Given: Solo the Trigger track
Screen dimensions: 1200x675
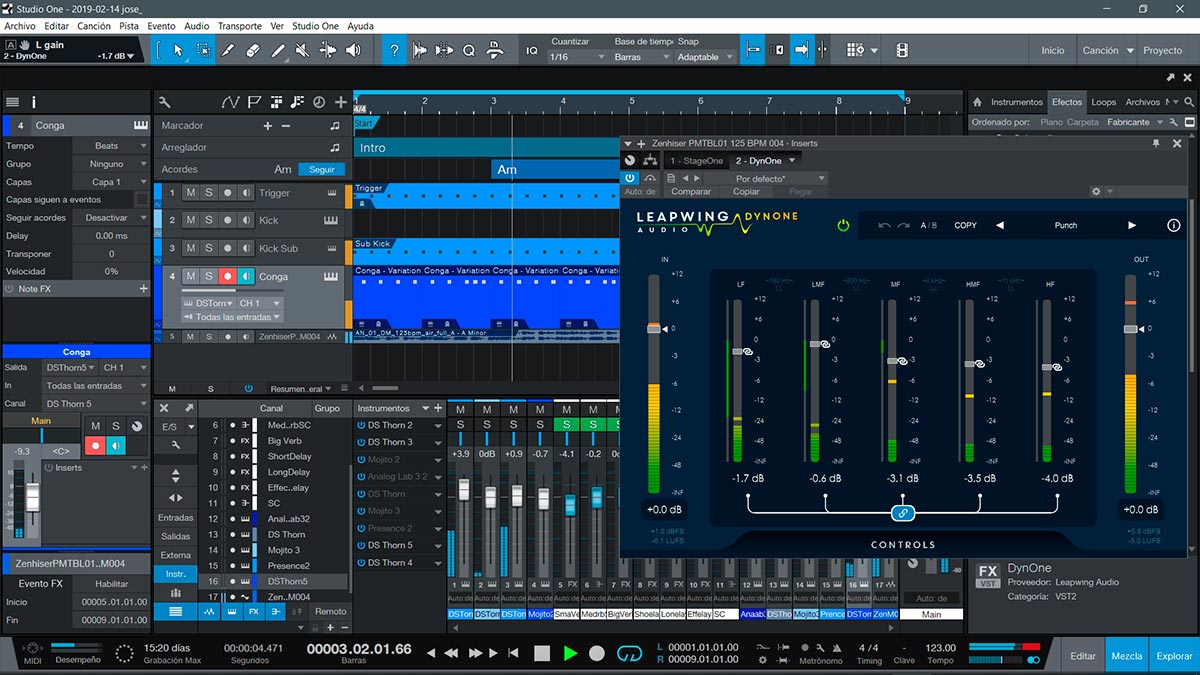Looking at the screenshot, I should 209,193.
